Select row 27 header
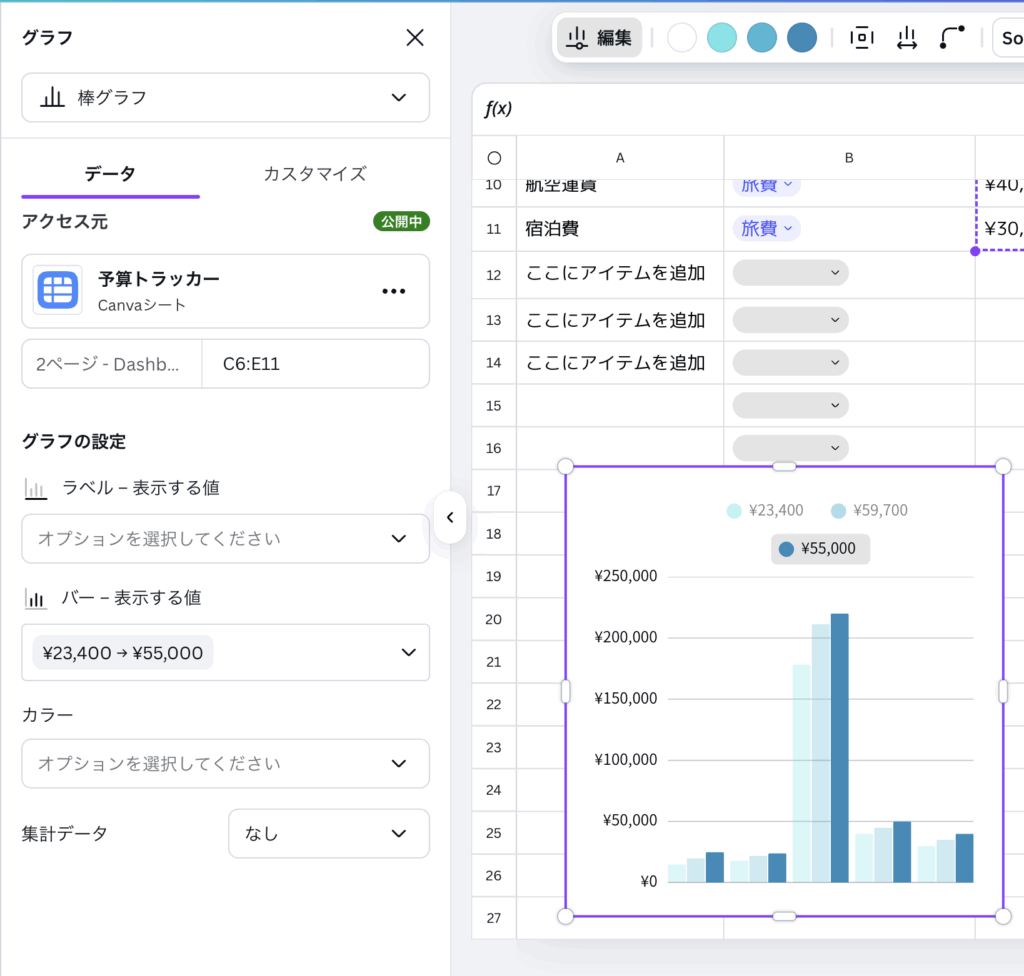 494,918
